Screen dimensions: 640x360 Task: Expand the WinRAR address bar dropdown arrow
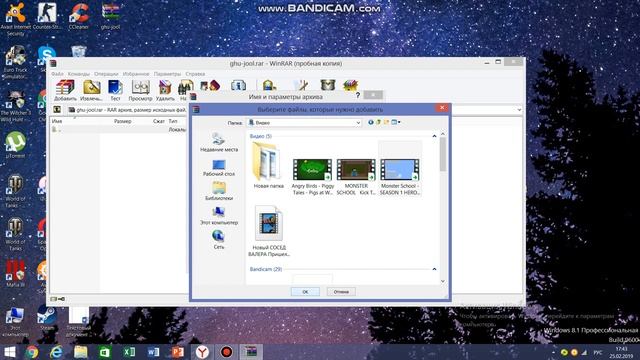click(519, 110)
